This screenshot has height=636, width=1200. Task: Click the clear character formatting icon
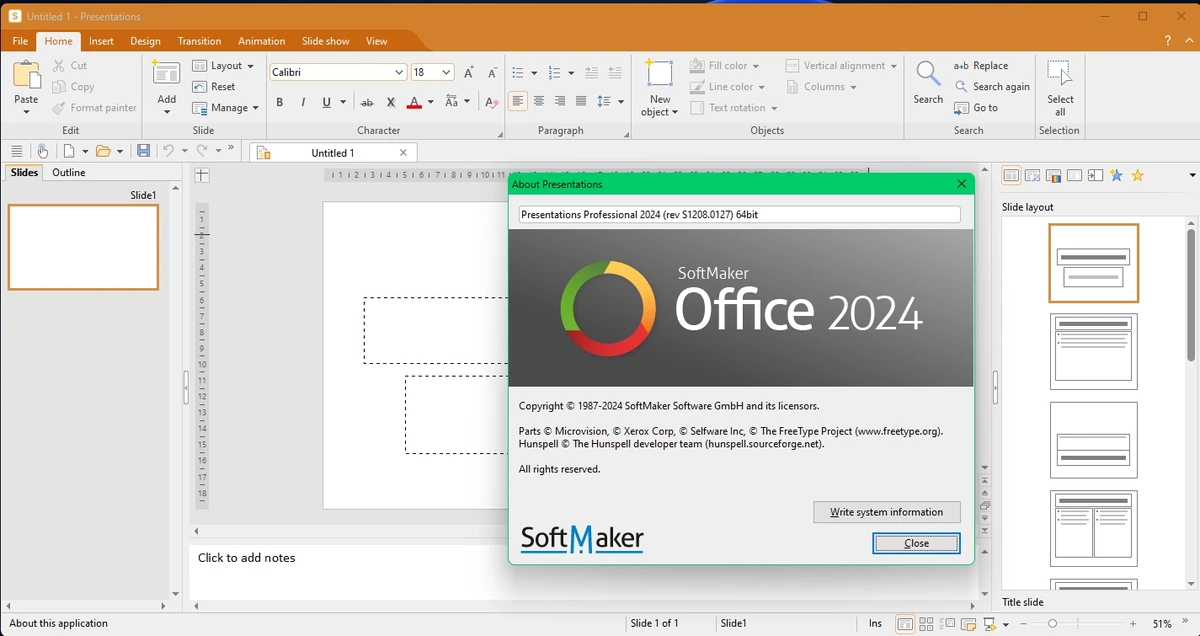tap(490, 102)
